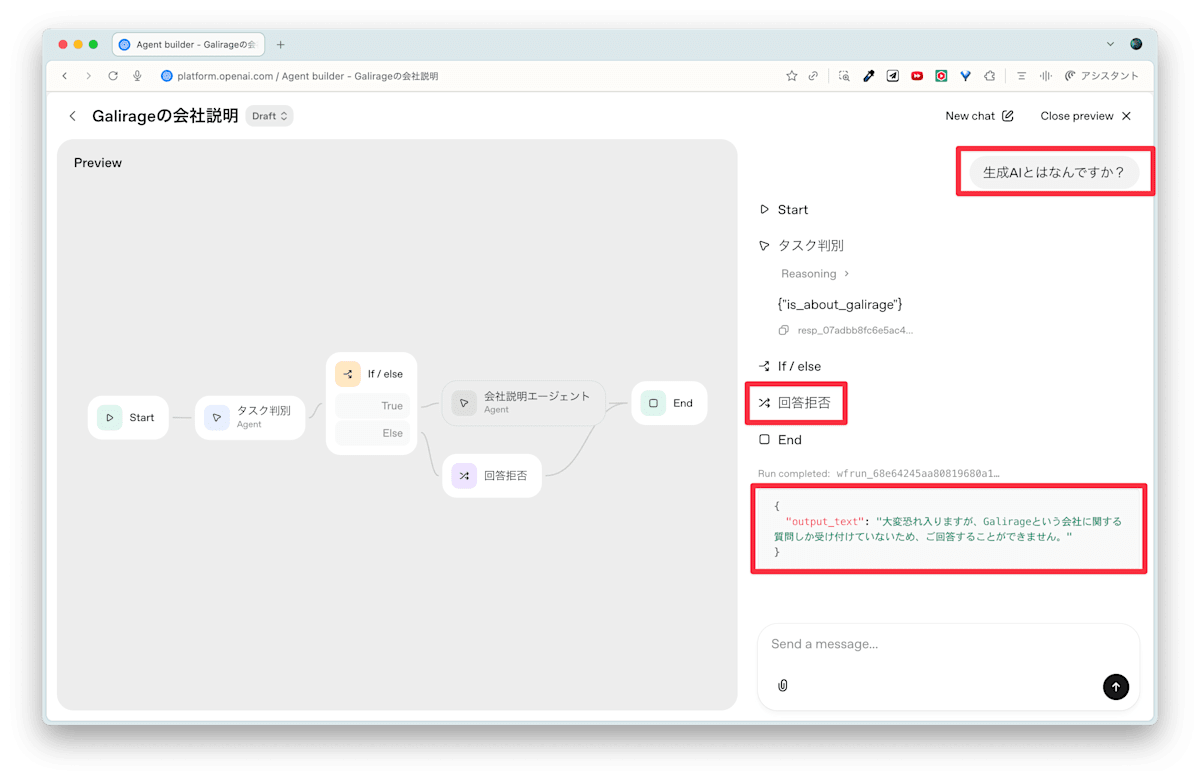This screenshot has height=781, width=1200.
Task: Click the green play extension icon
Action: point(941,76)
